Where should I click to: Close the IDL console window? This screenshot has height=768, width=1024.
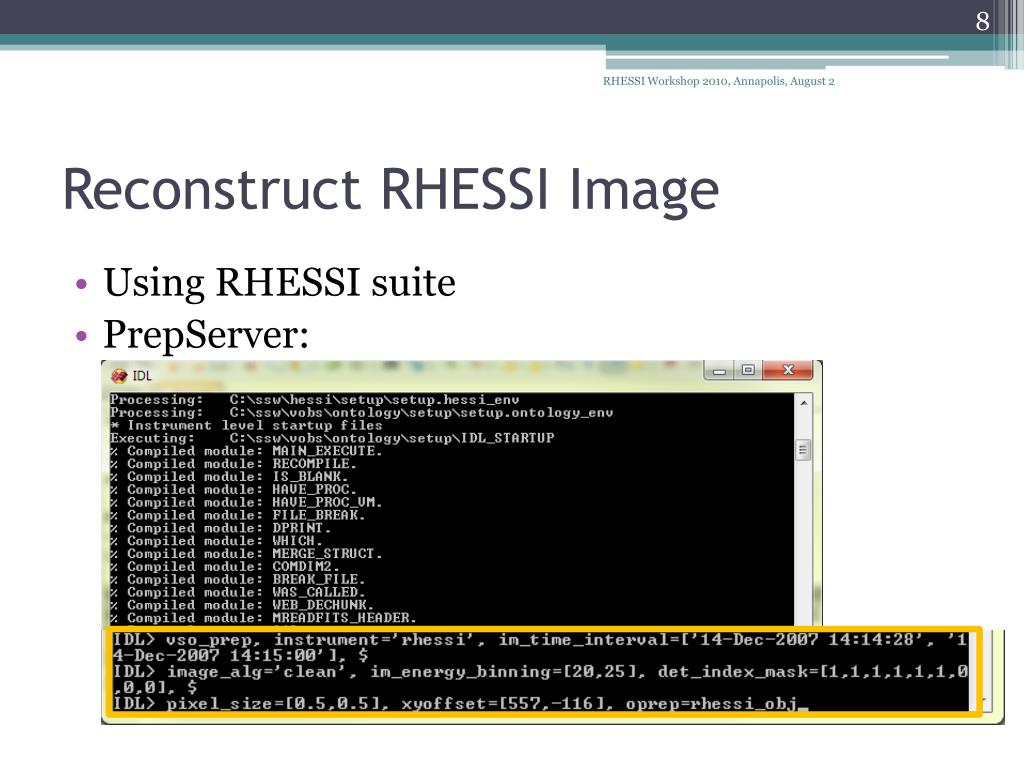(x=788, y=370)
